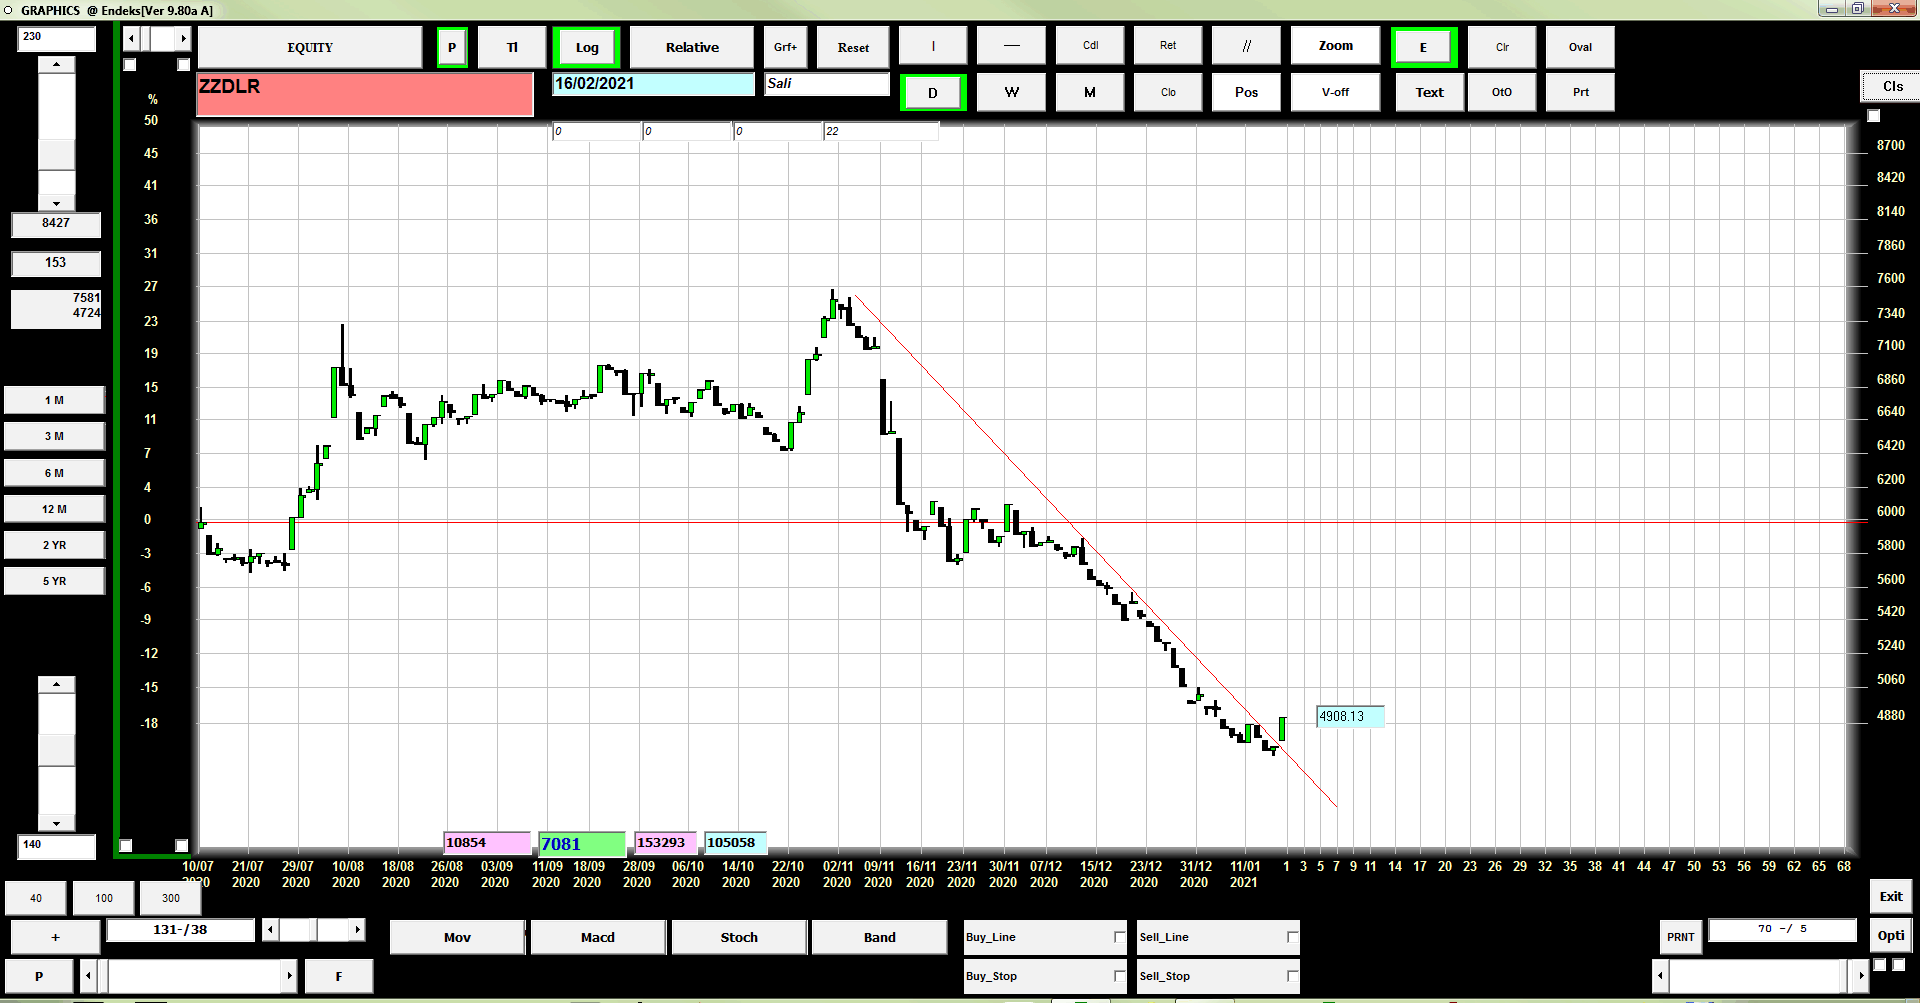The image size is (1920, 1003).
Task: Click the Ret retracement tool button
Action: pos(1168,46)
